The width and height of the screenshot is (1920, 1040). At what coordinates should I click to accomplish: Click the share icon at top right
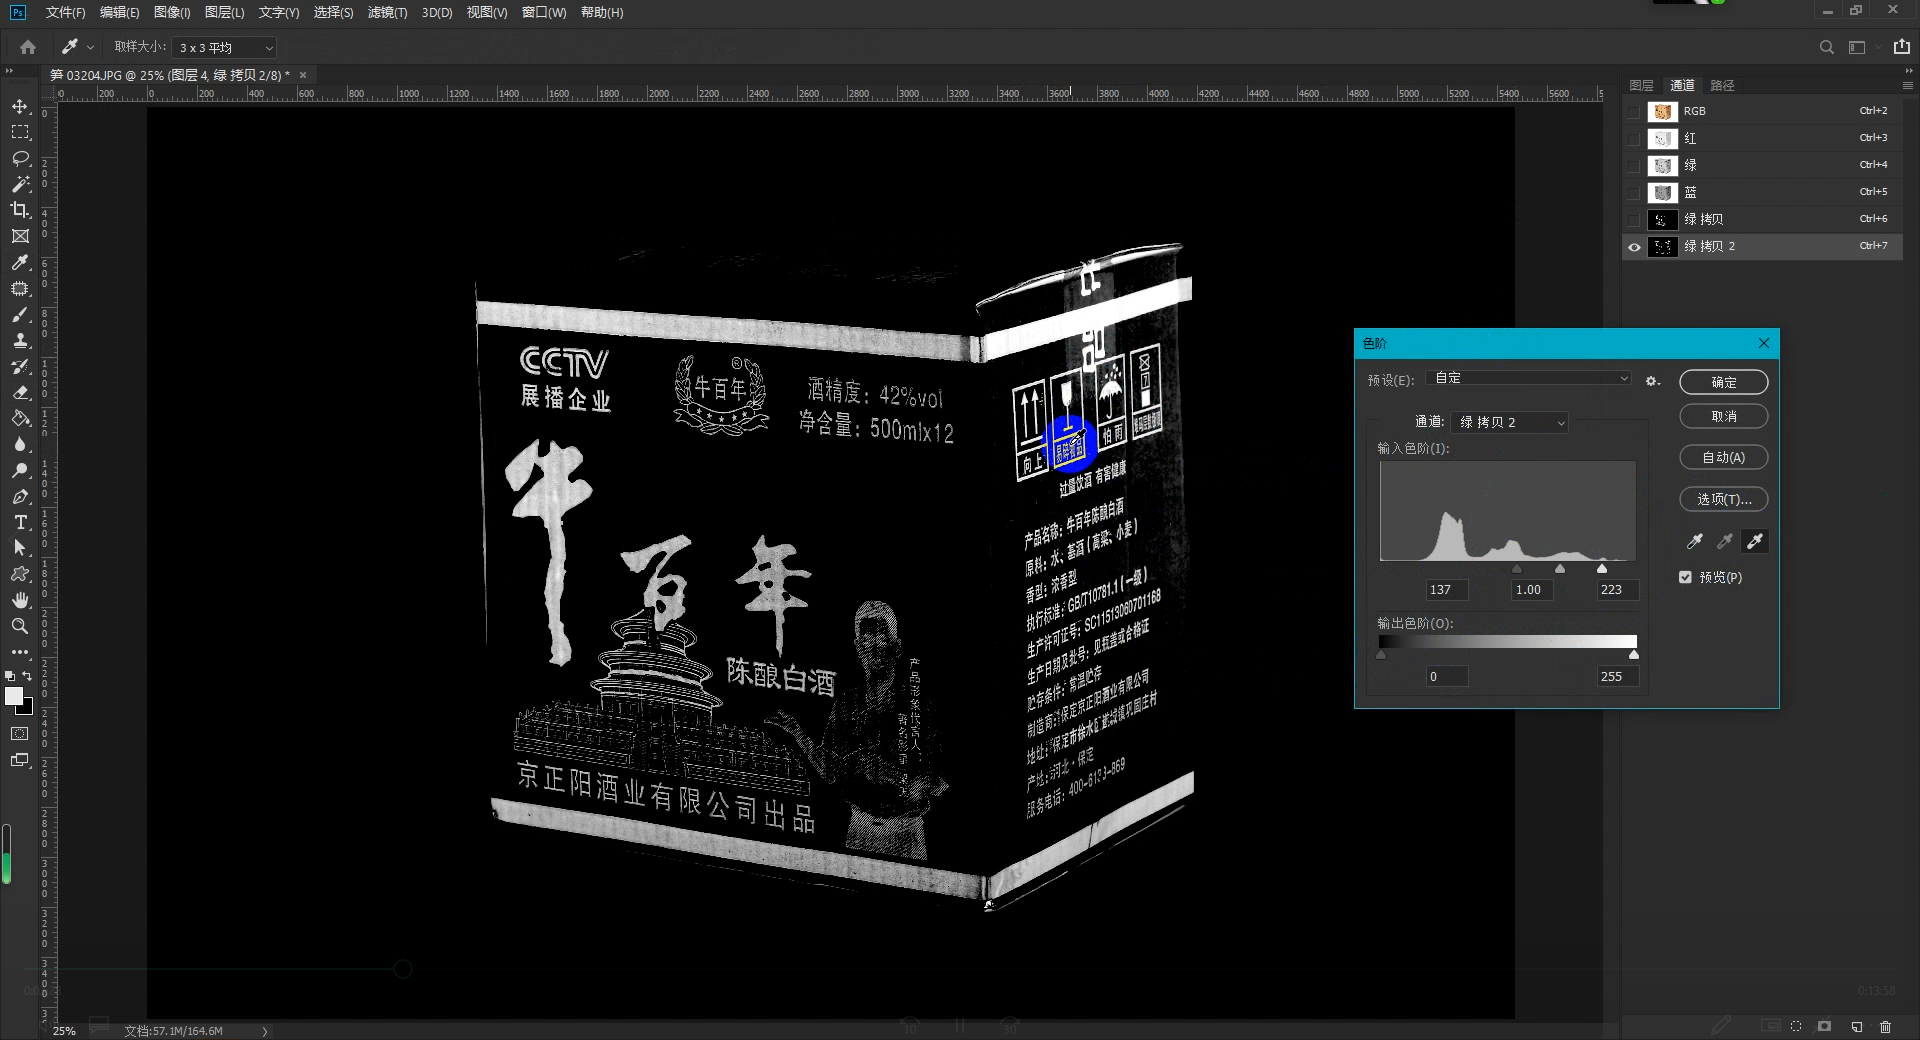(1902, 47)
